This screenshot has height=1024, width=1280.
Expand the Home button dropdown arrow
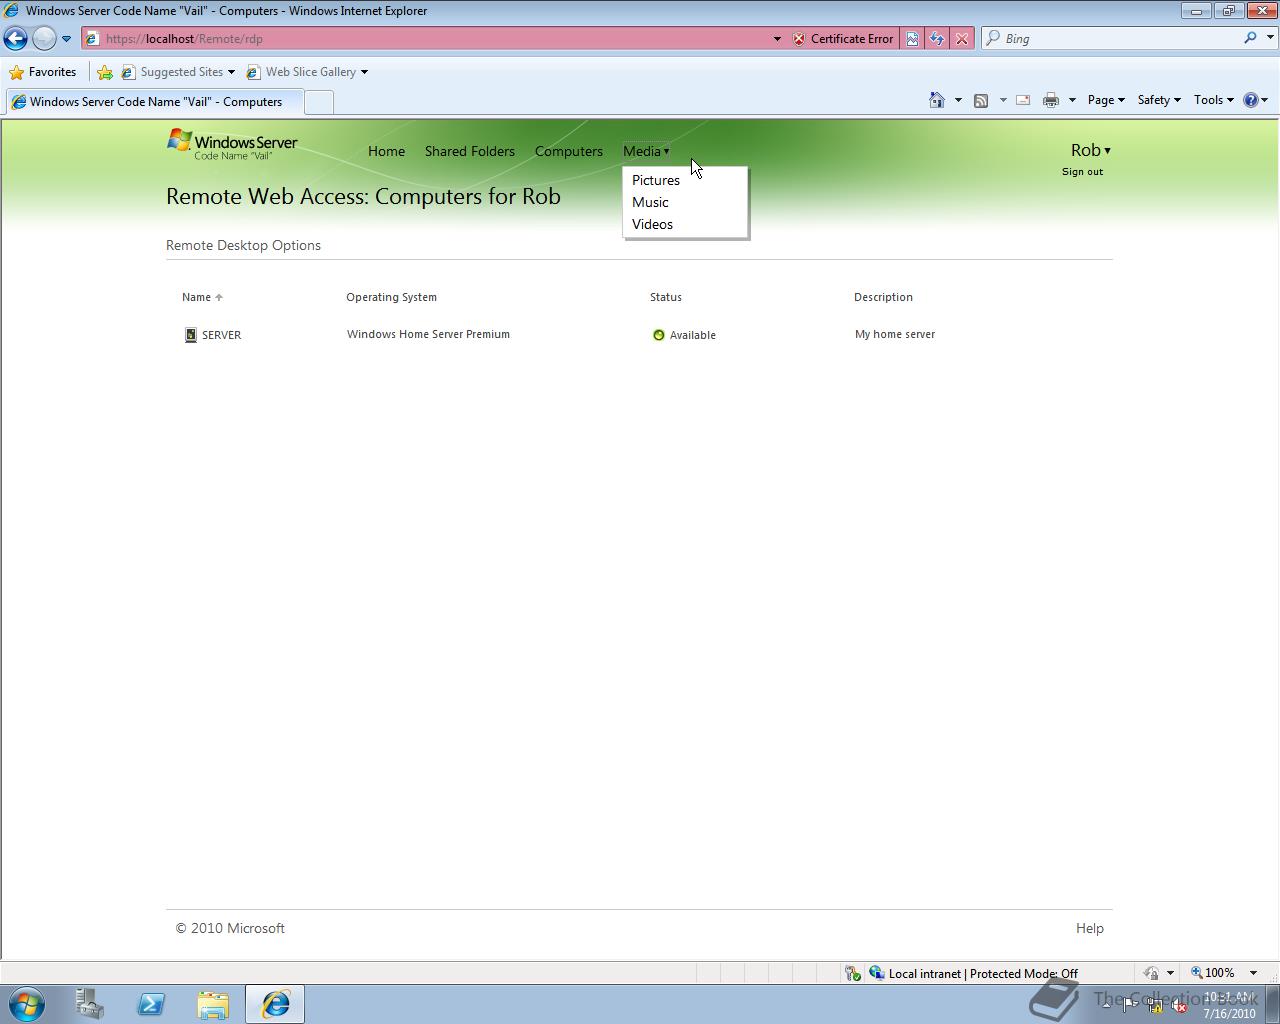[x=958, y=100]
